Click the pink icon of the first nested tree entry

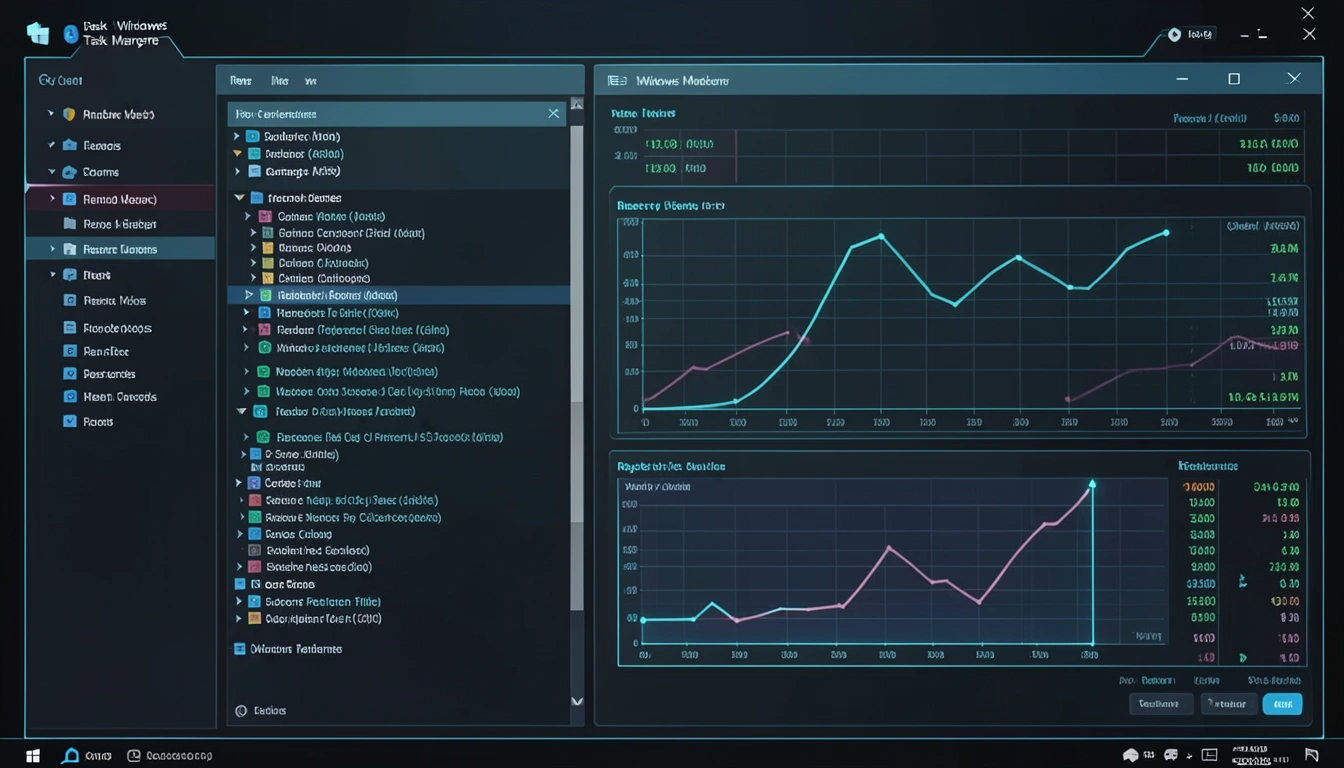click(x=265, y=216)
